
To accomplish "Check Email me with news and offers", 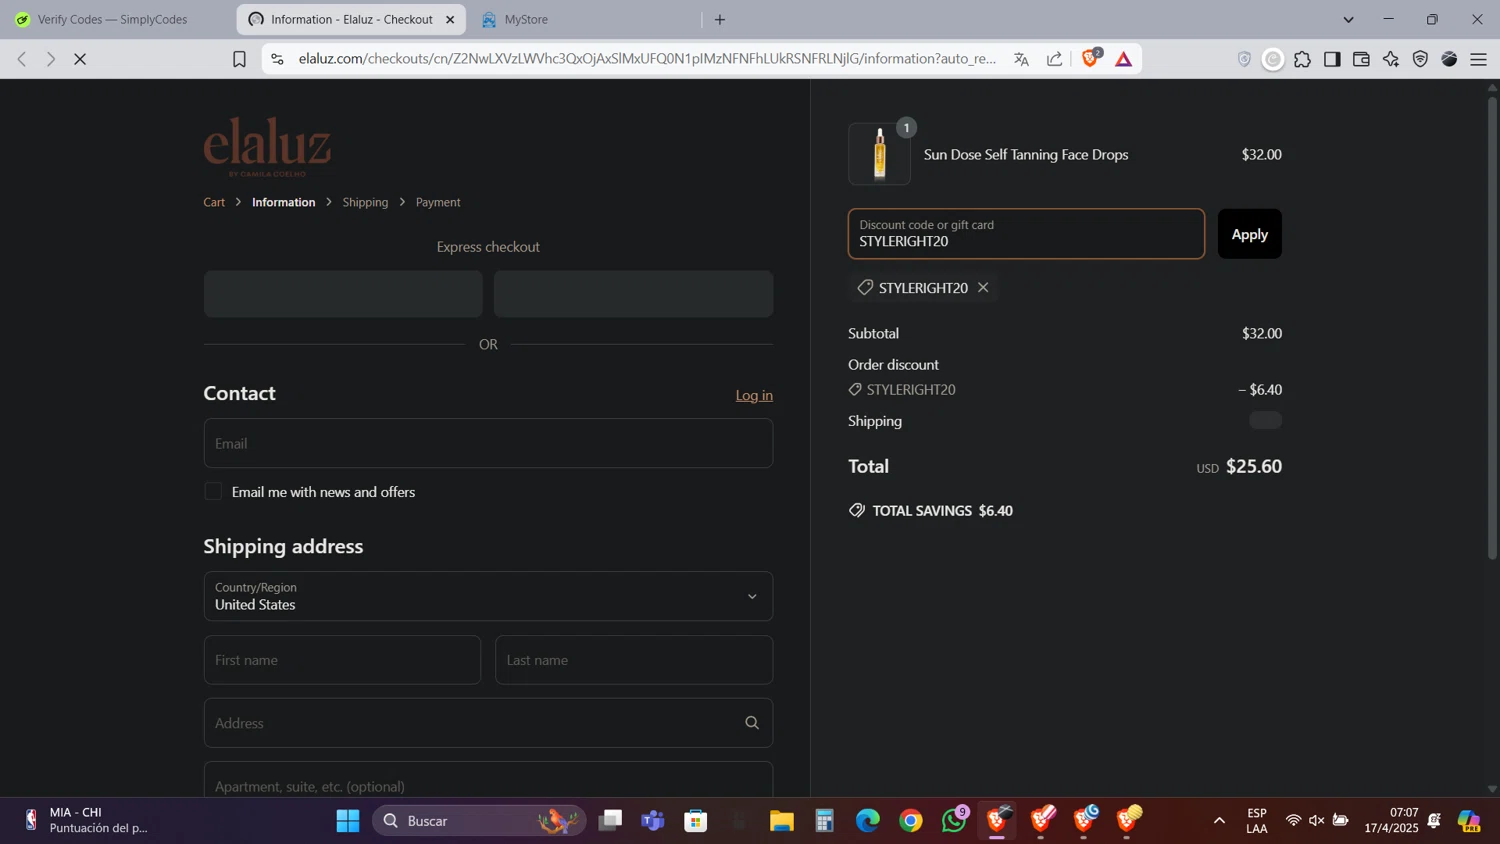I will [213, 491].
